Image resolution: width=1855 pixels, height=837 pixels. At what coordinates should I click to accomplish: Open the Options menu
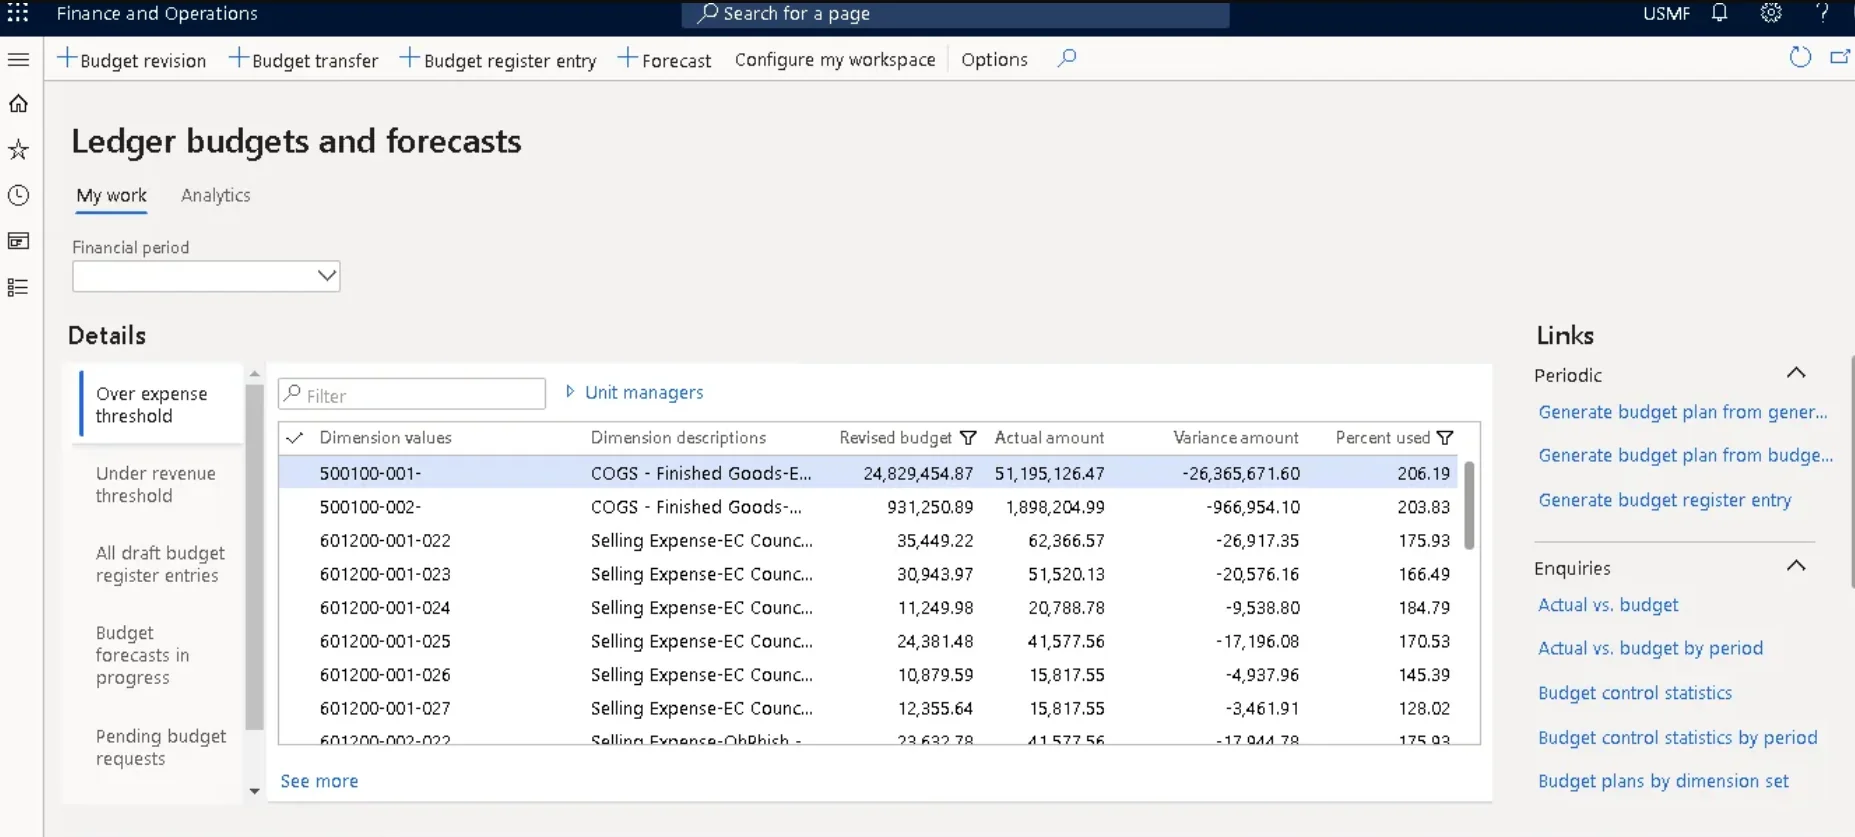[x=994, y=59]
